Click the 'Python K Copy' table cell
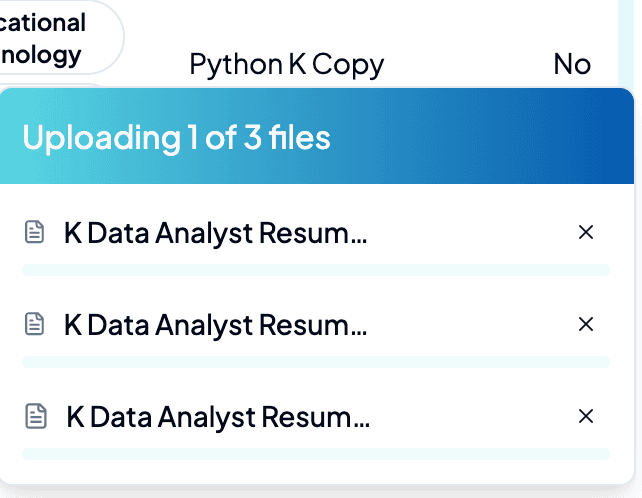The image size is (642, 498). pyautogui.click(x=287, y=65)
